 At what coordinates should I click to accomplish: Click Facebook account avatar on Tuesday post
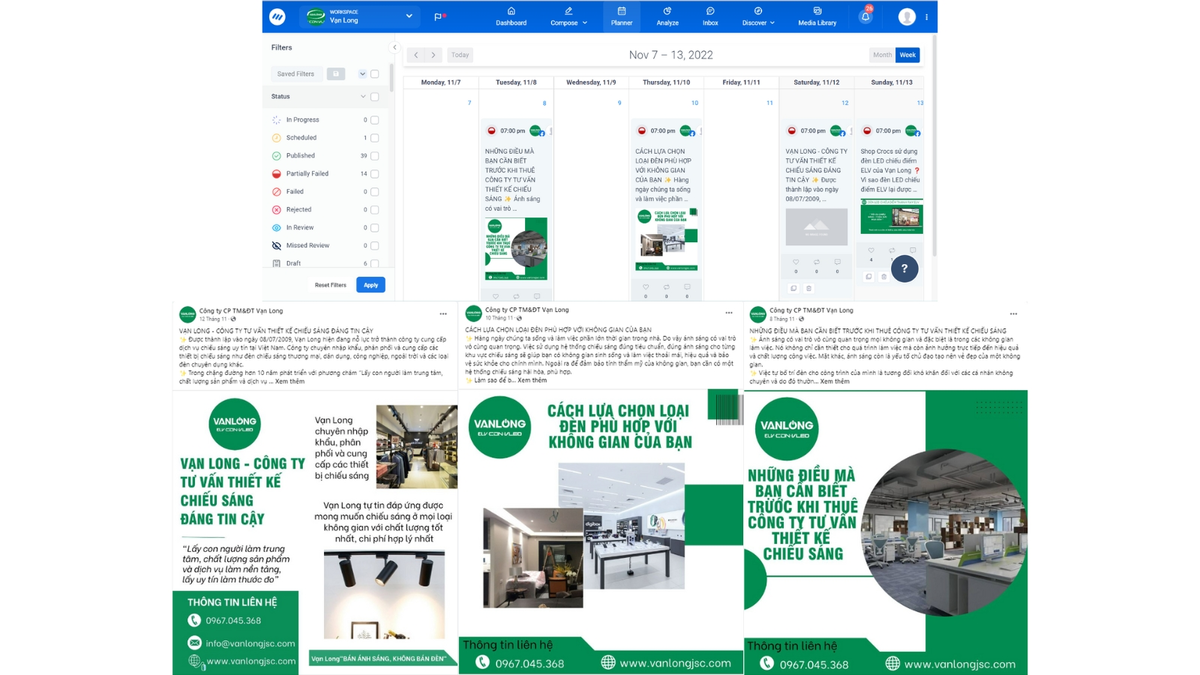pyautogui.click(x=535, y=131)
